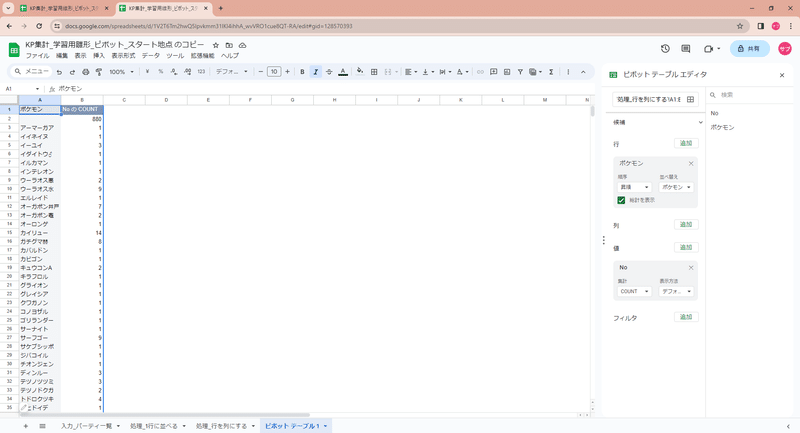Open the 123 number format menu
800x433 pixels.
(201, 72)
